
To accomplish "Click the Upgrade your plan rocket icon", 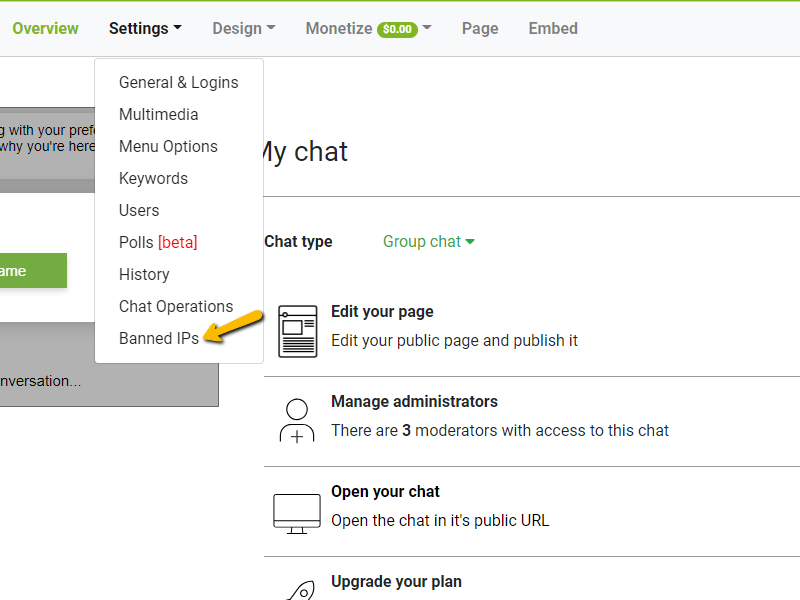I will tap(299, 590).
